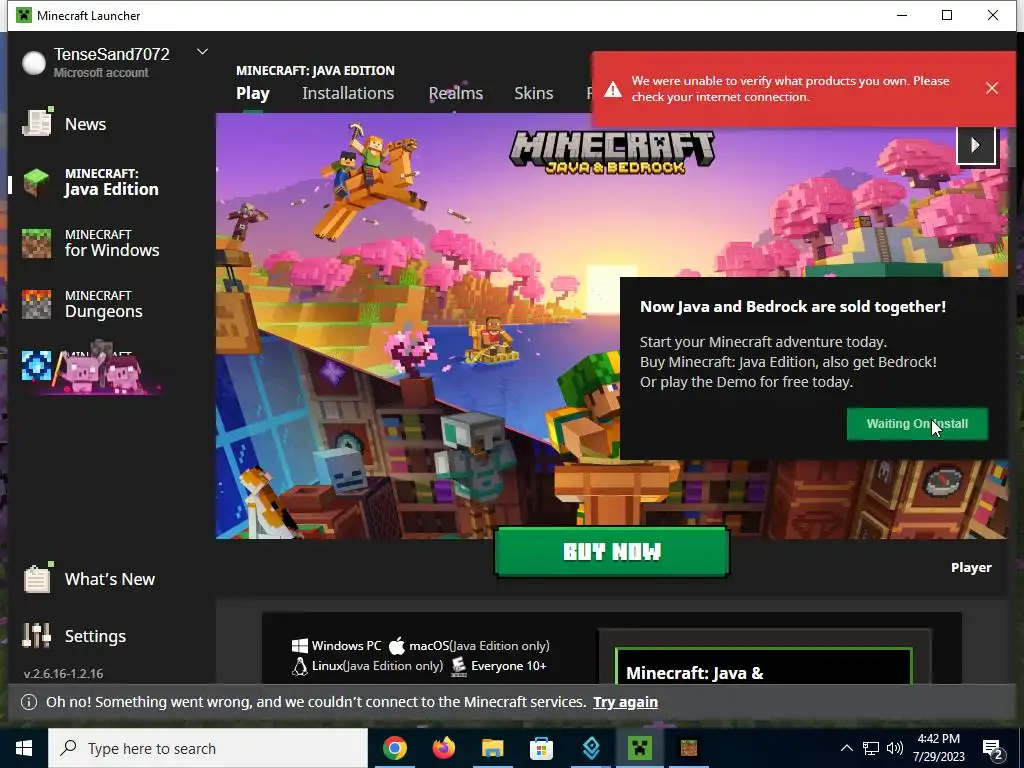Screen dimensions: 1024x768
Task: Switch to the Skins tab
Action: [534, 93]
